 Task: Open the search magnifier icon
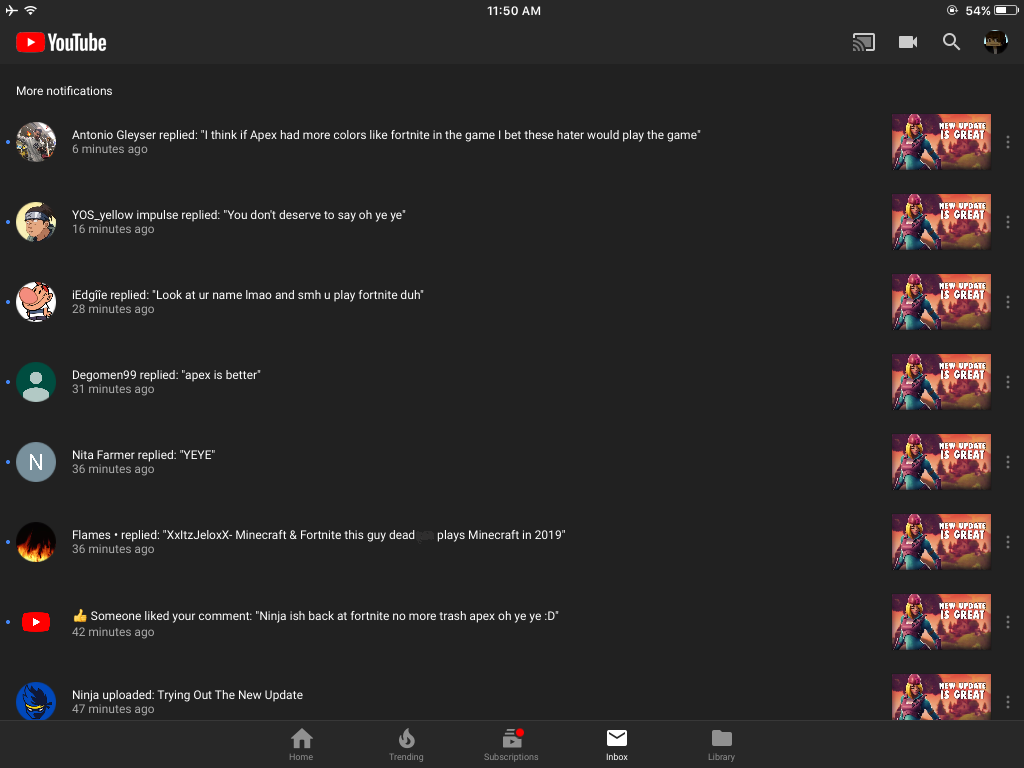pos(952,42)
